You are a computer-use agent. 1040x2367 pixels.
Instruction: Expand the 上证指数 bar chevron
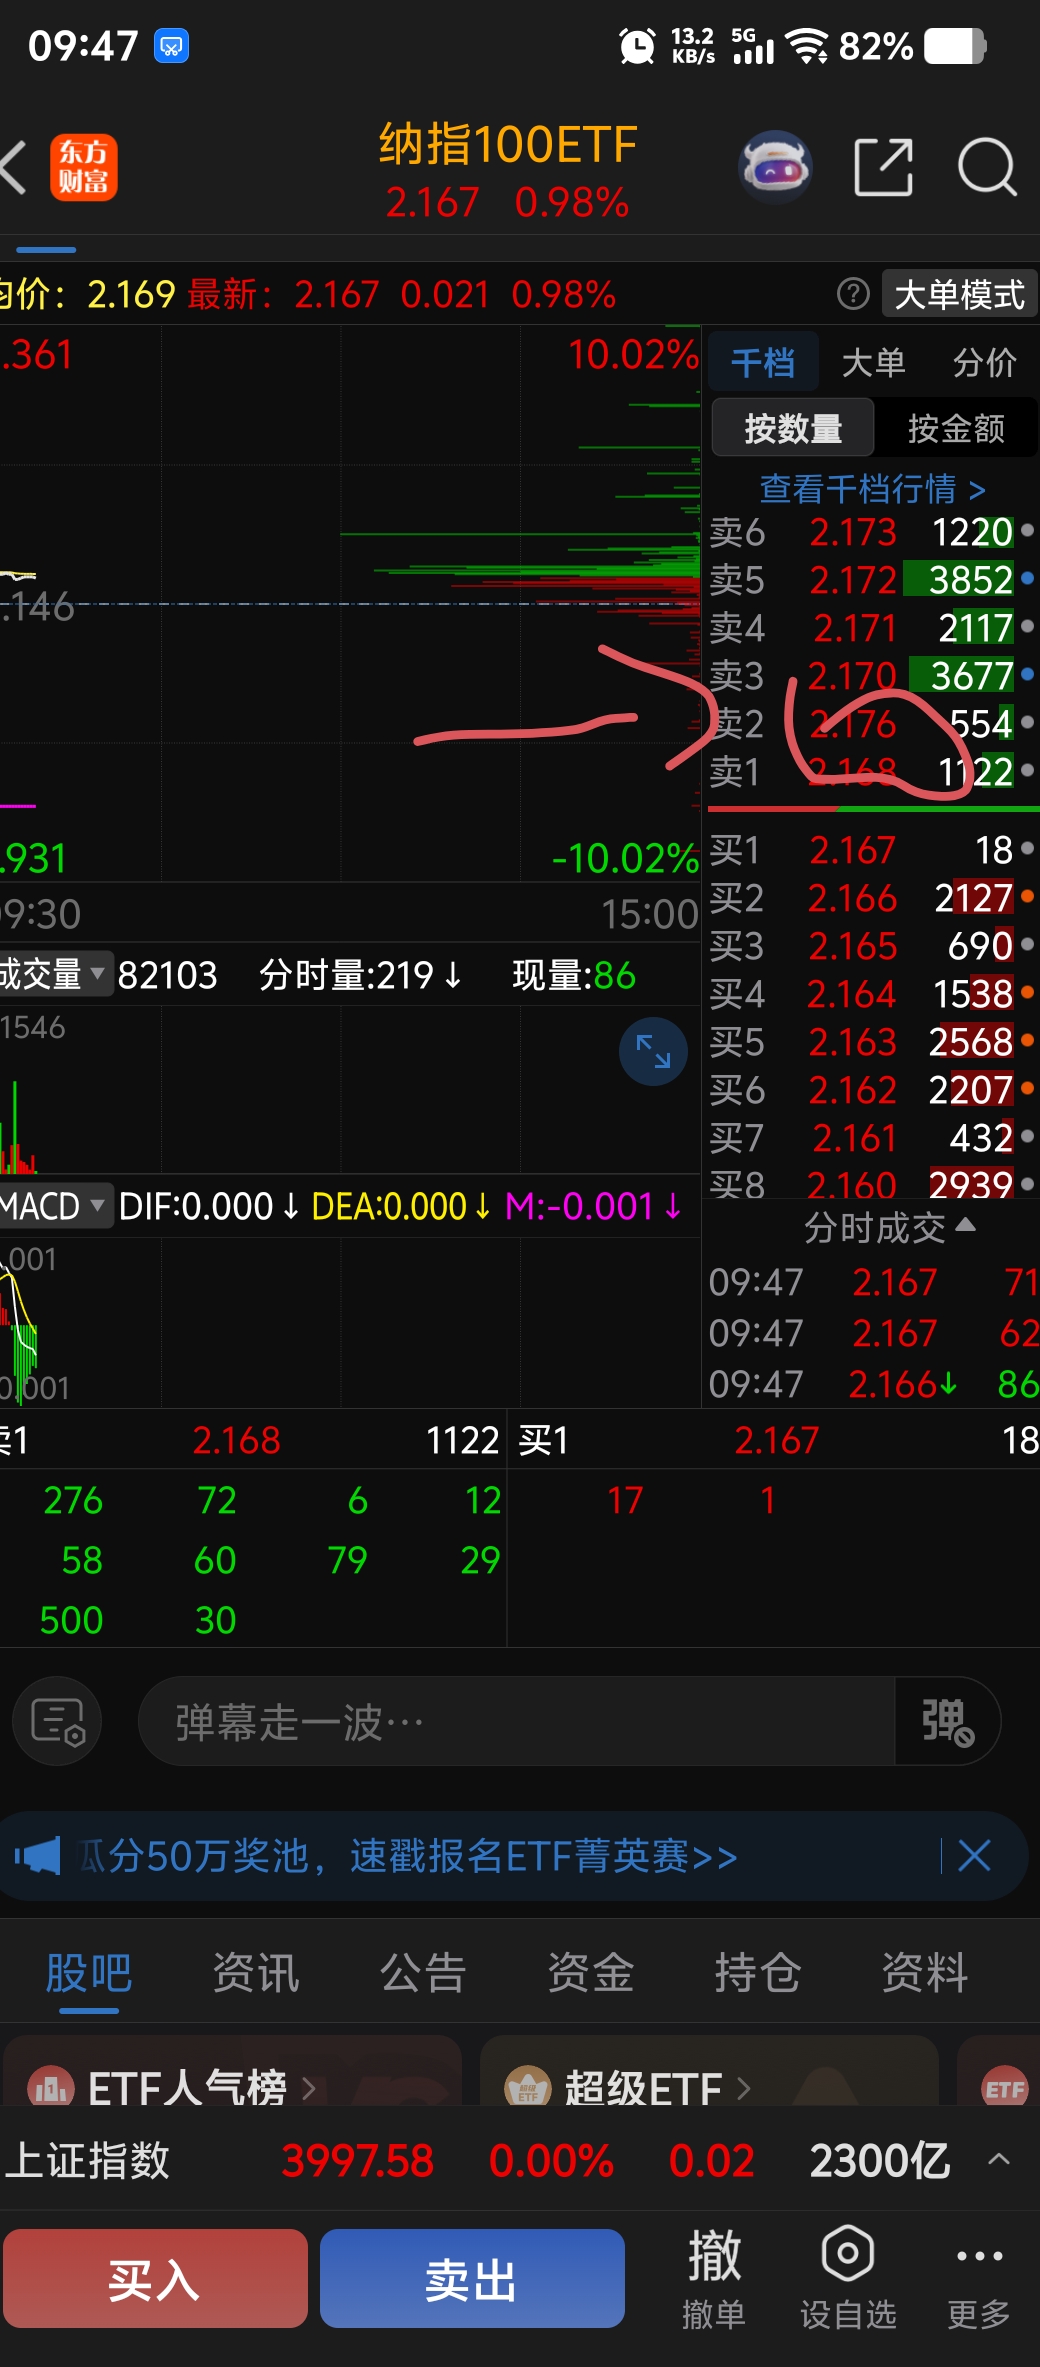pyautogui.click(x=998, y=2159)
